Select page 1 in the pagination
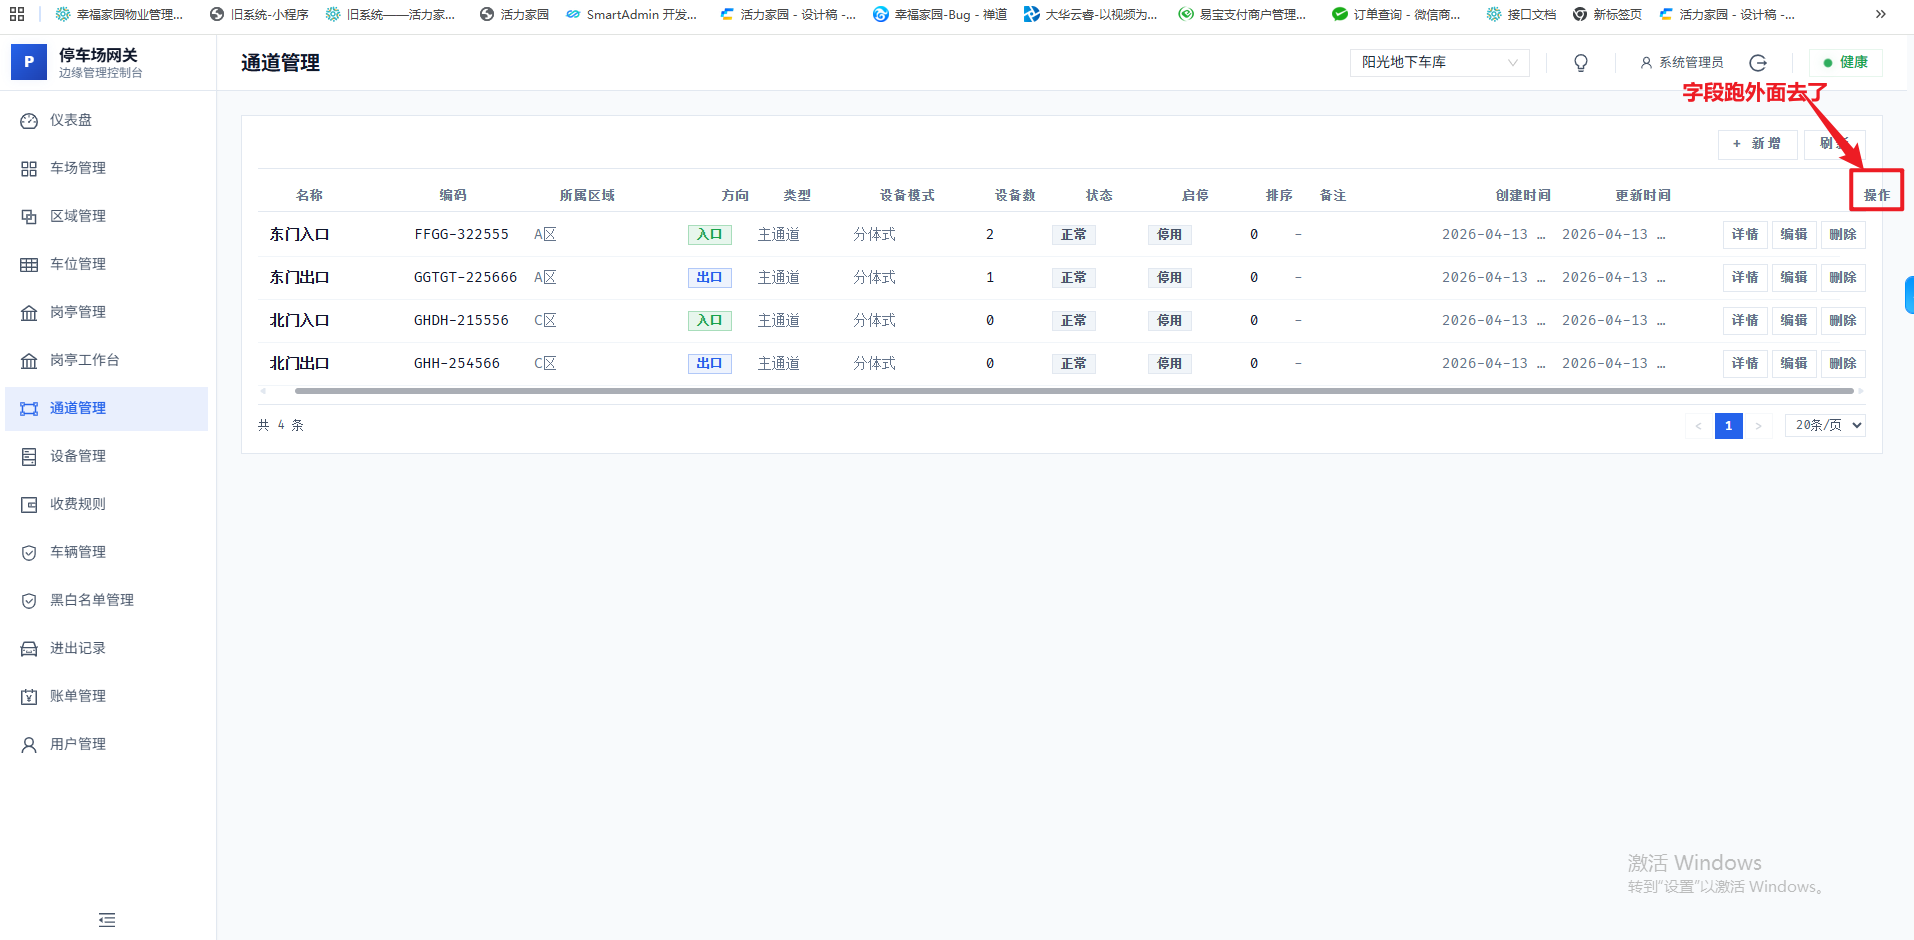The width and height of the screenshot is (1914, 940). [x=1727, y=426]
